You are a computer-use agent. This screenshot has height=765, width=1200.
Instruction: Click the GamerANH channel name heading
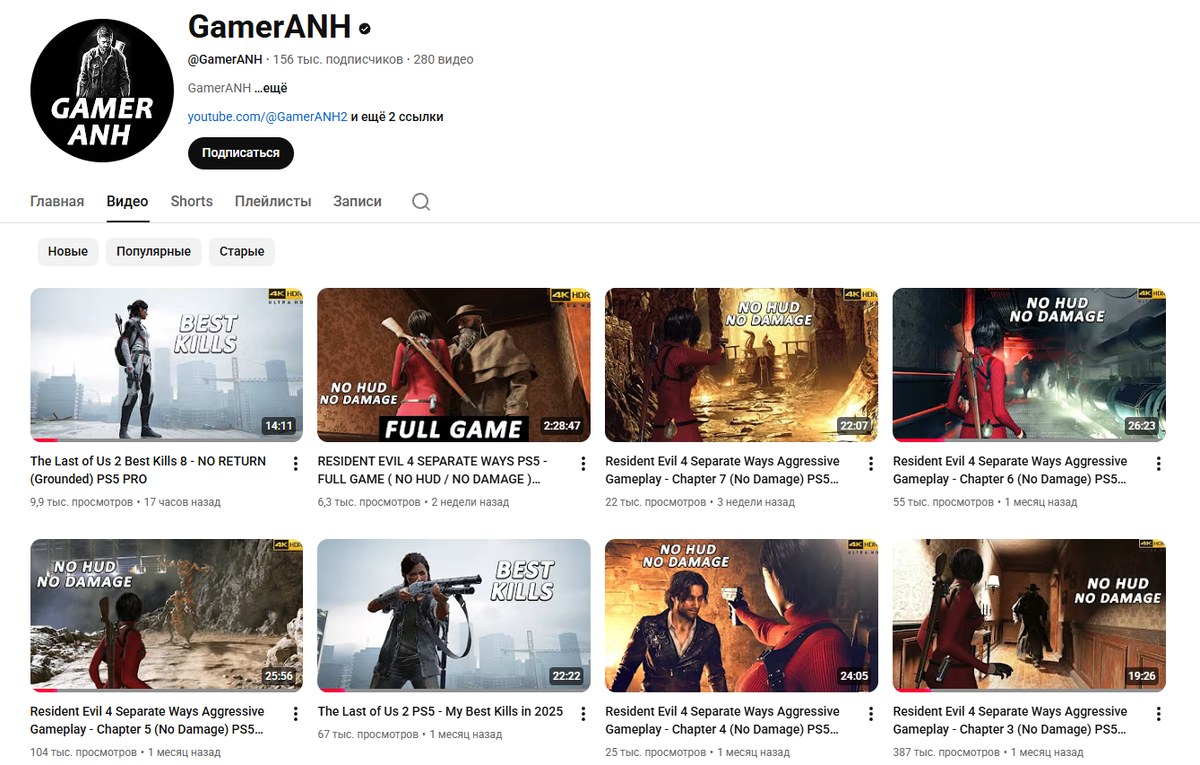coord(268,27)
